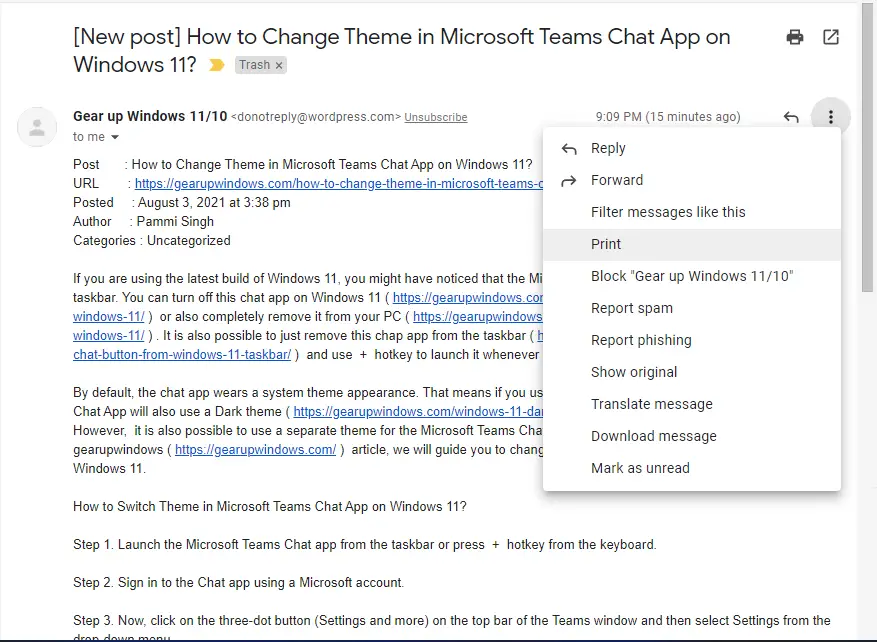The height and width of the screenshot is (642, 877).
Task: Choose Report spam
Action: click(692, 308)
